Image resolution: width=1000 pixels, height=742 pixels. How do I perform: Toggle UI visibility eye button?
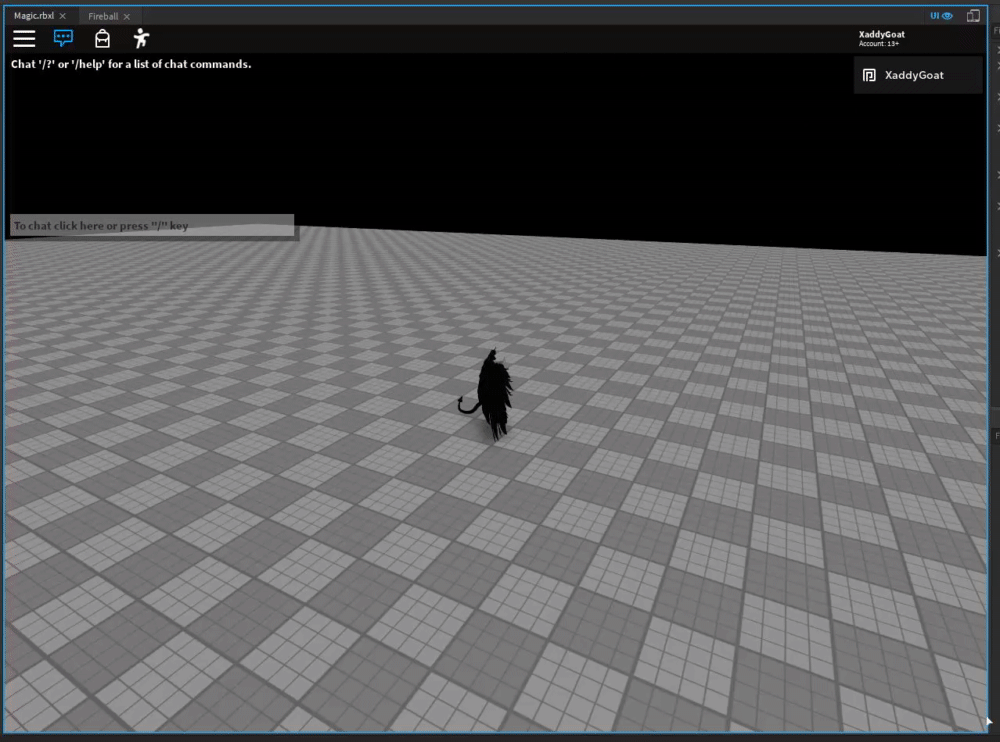941,16
